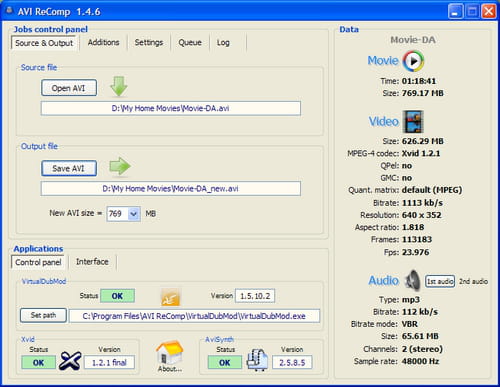500x387 pixels.
Task: Click the resolution value 640 x 352
Action: [422, 215]
